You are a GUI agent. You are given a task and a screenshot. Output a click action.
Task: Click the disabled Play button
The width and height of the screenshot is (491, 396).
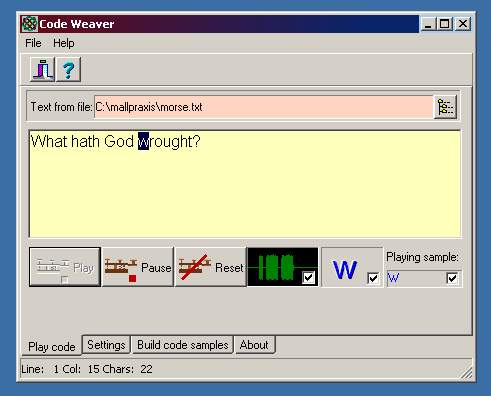tap(65, 267)
